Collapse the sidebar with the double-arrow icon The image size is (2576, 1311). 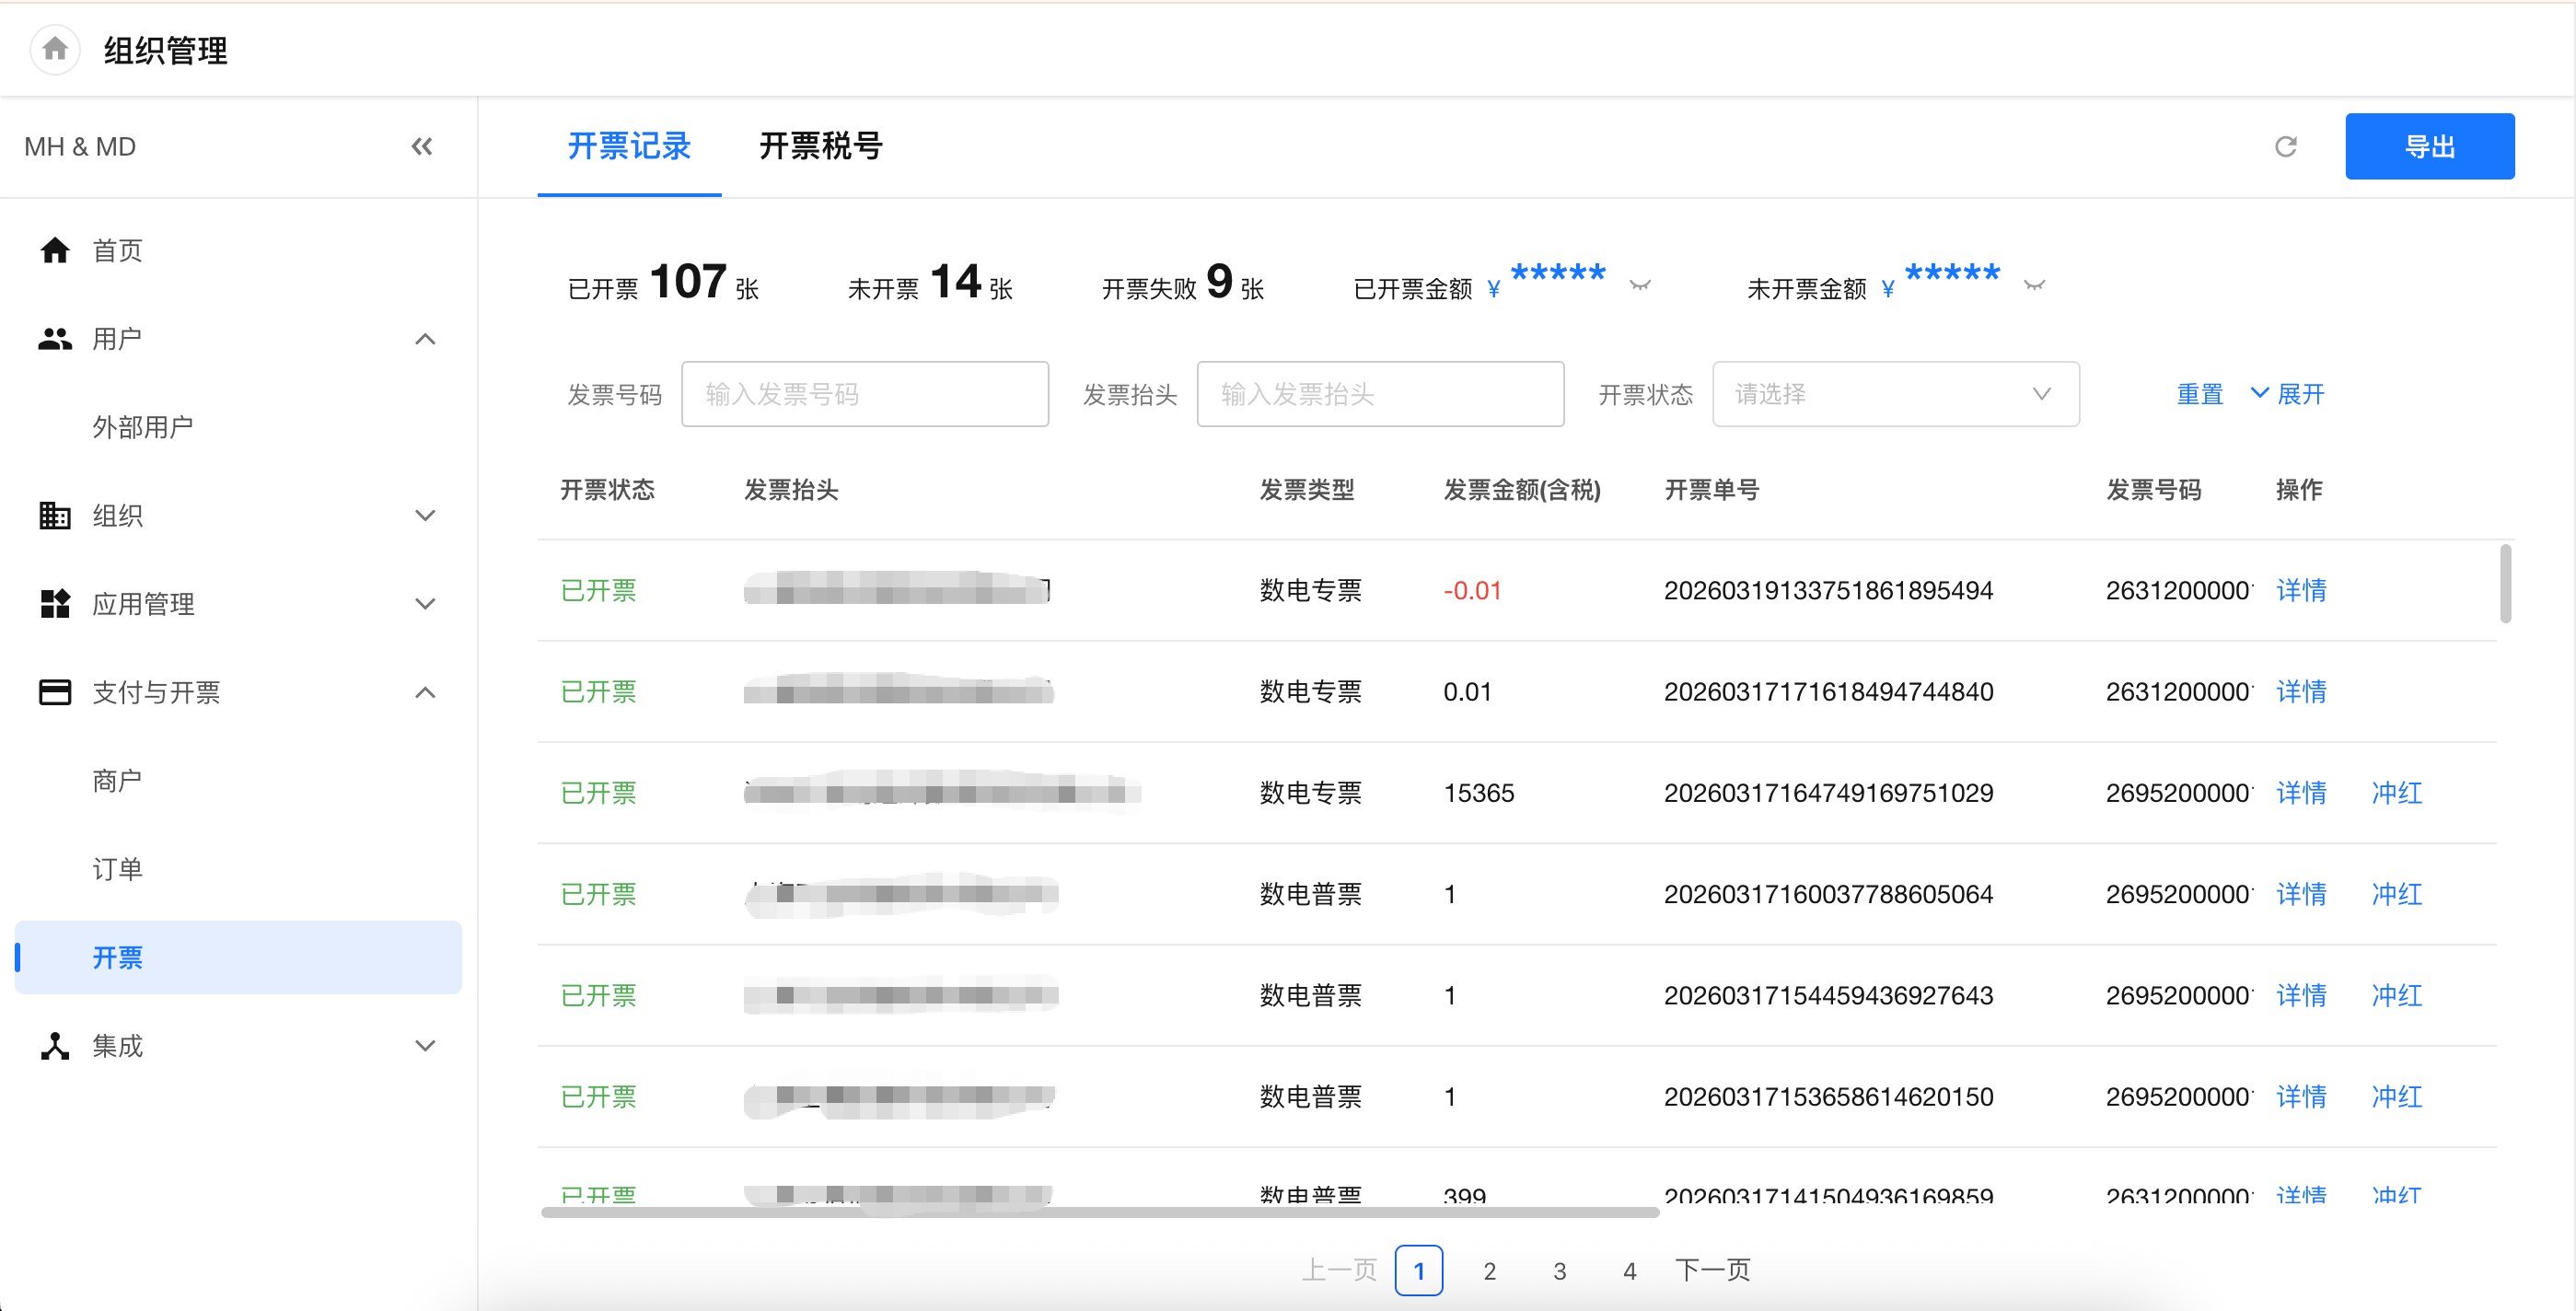tap(421, 147)
